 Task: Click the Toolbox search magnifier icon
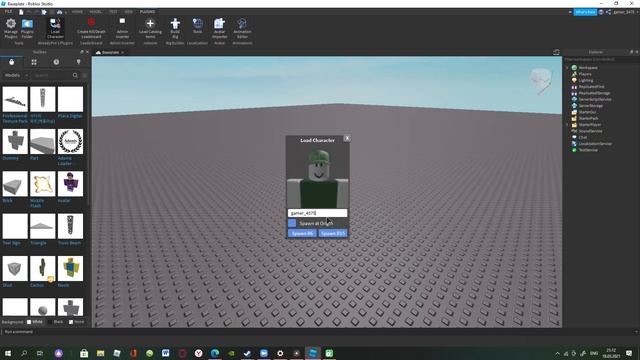pos(75,76)
